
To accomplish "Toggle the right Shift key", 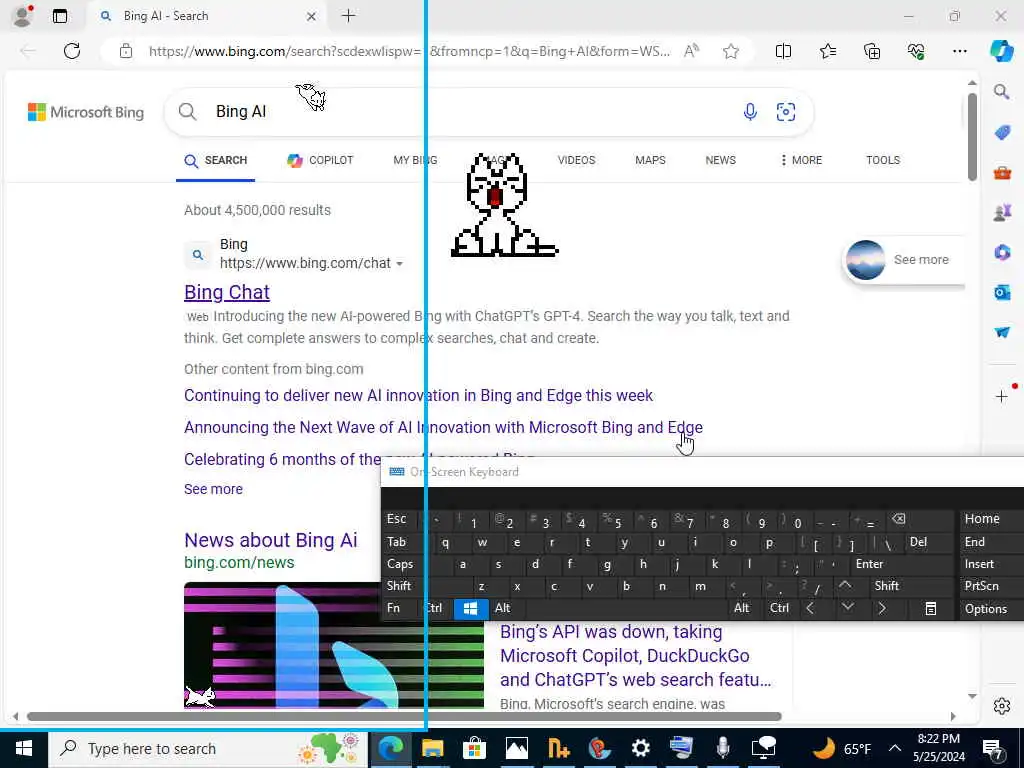I will click(886, 586).
